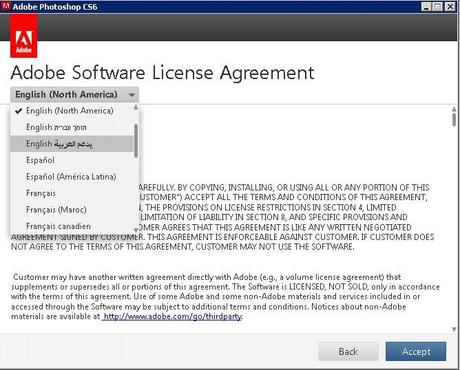Select Español (América Latina) language

72,177
